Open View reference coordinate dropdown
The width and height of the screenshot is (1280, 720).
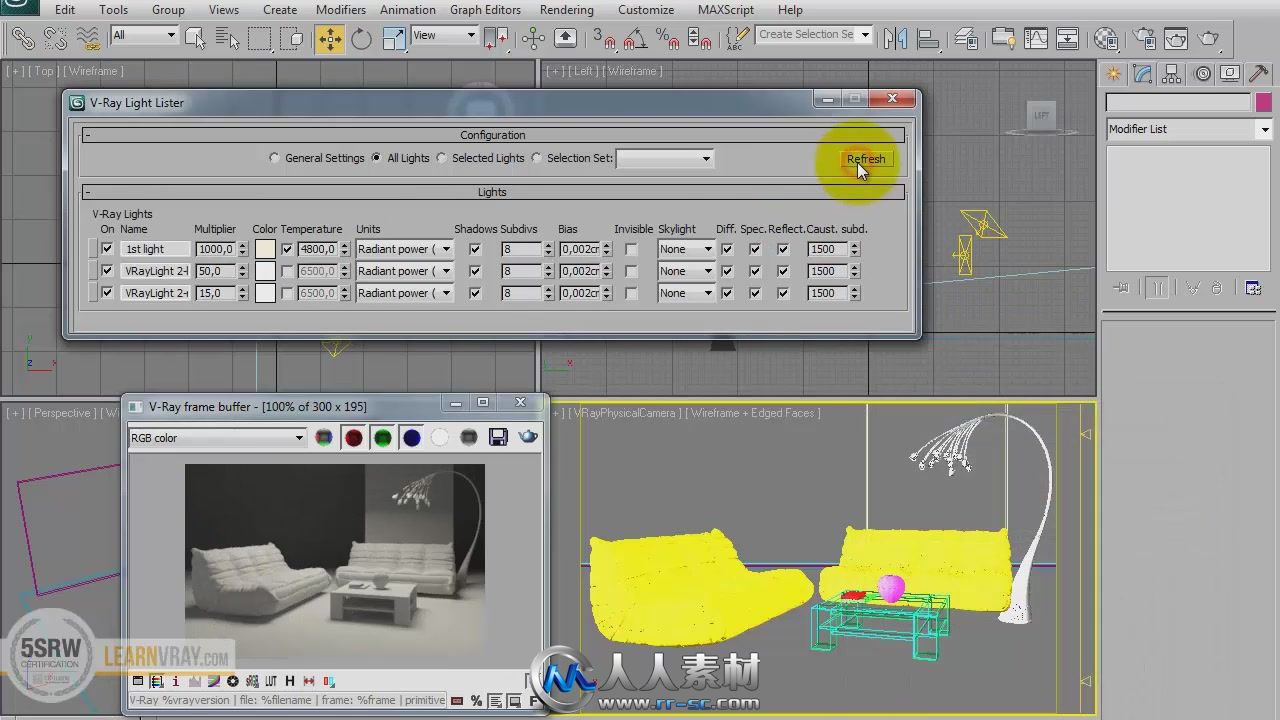point(444,35)
